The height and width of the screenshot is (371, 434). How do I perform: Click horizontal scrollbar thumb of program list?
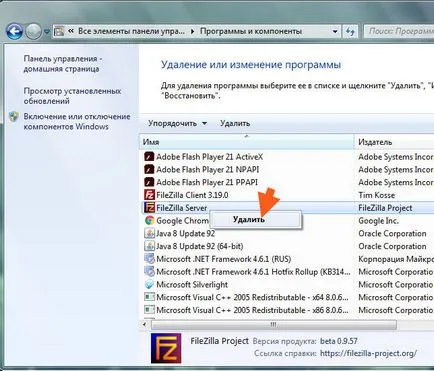[x=273, y=324]
